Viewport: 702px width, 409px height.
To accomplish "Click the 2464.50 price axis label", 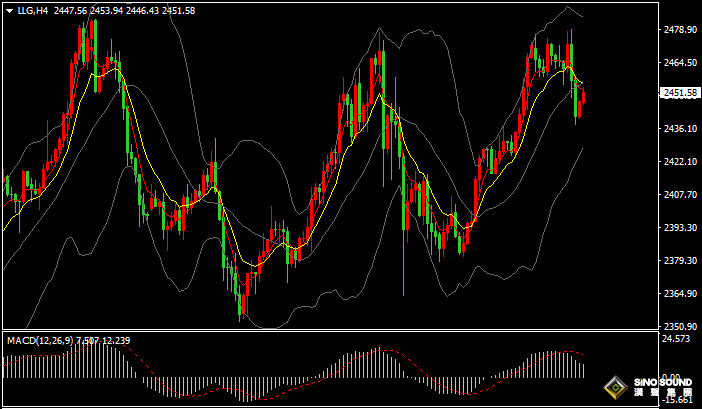I will coord(679,63).
